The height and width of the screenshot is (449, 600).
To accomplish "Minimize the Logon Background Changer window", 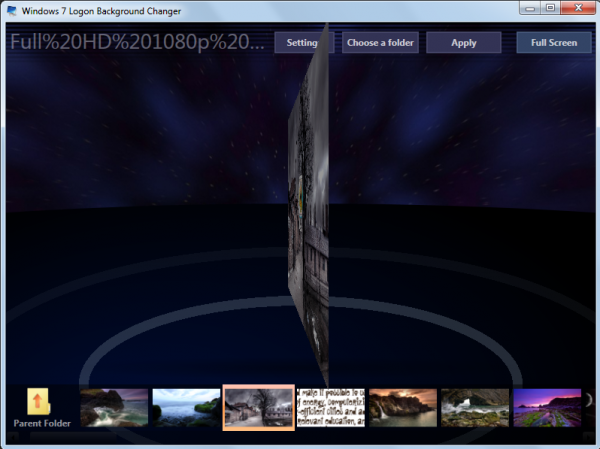I will 530,8.
